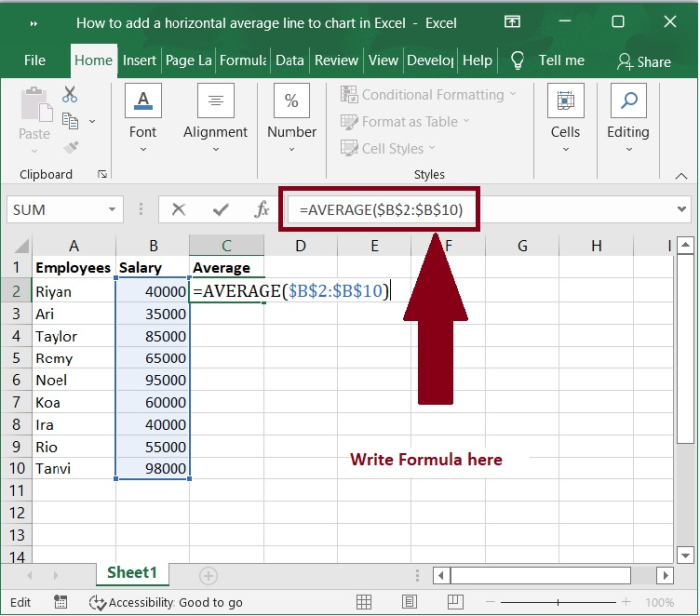Expand the Number format group dropdown
The height and width of the screenshot is (616, 700).
click(291, 149)
